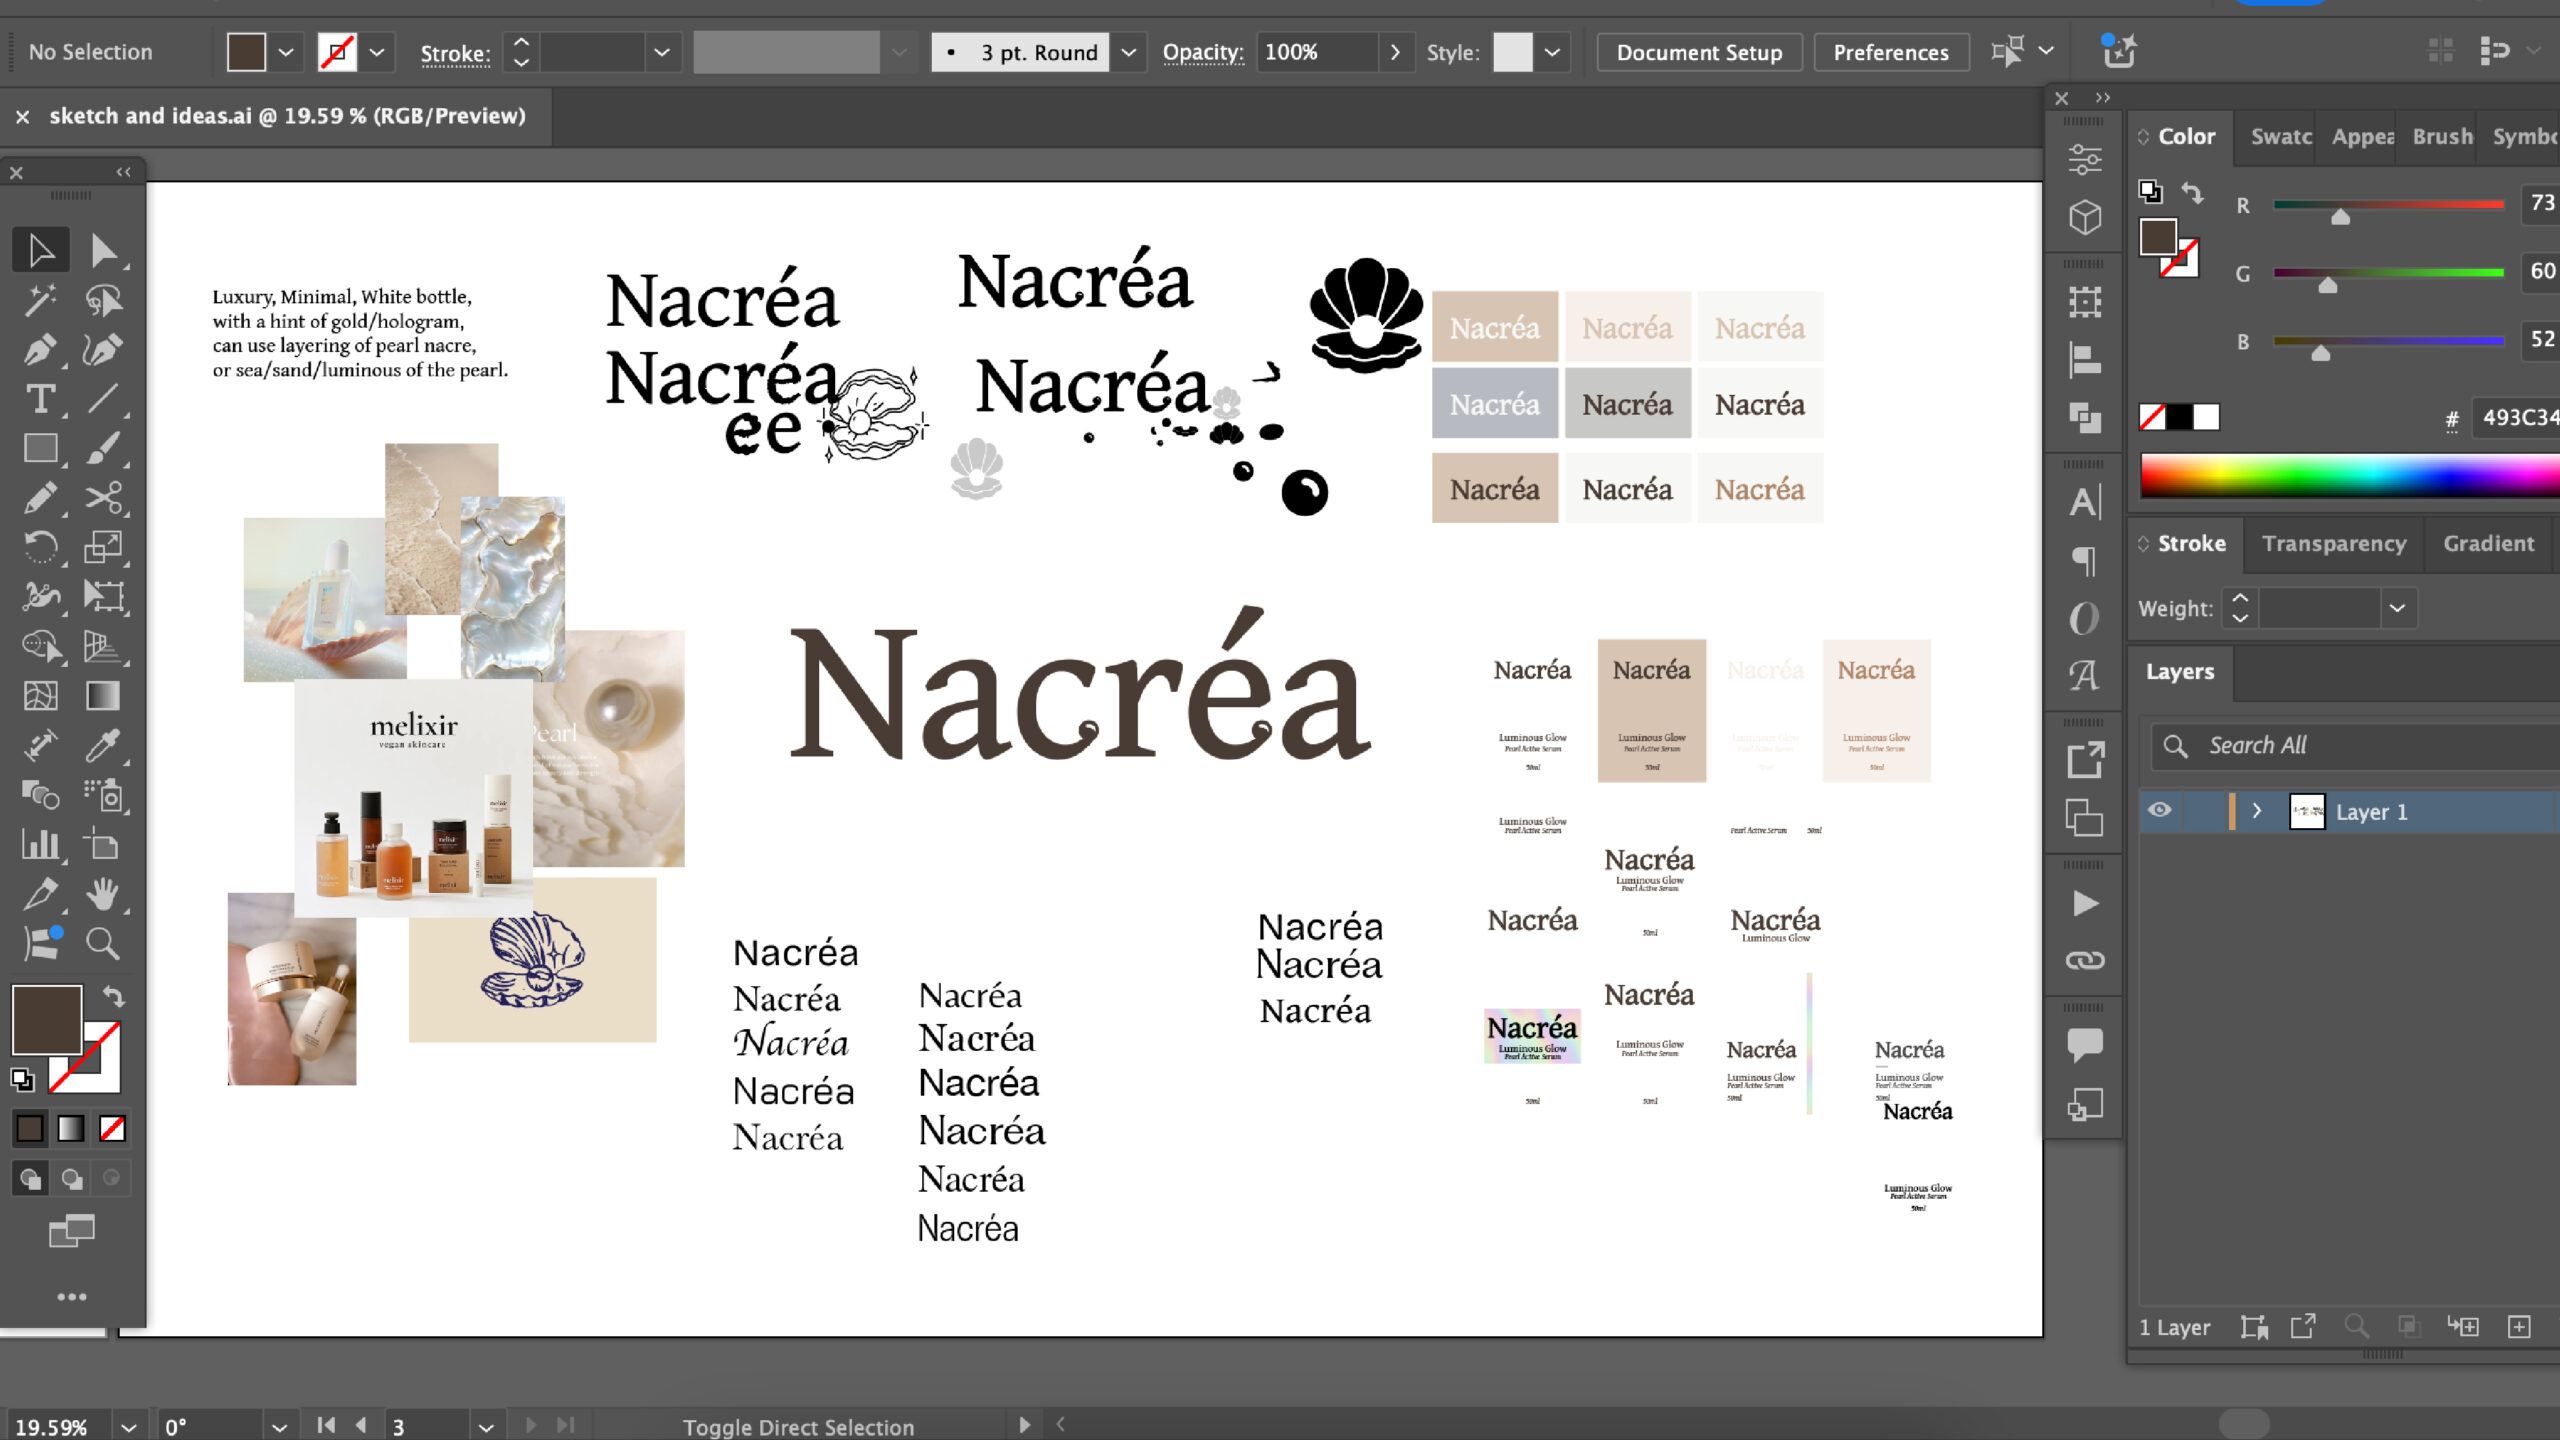Open the Opacity flyout arrow
2560x1440 pixels.
[x=1395, y=52]
